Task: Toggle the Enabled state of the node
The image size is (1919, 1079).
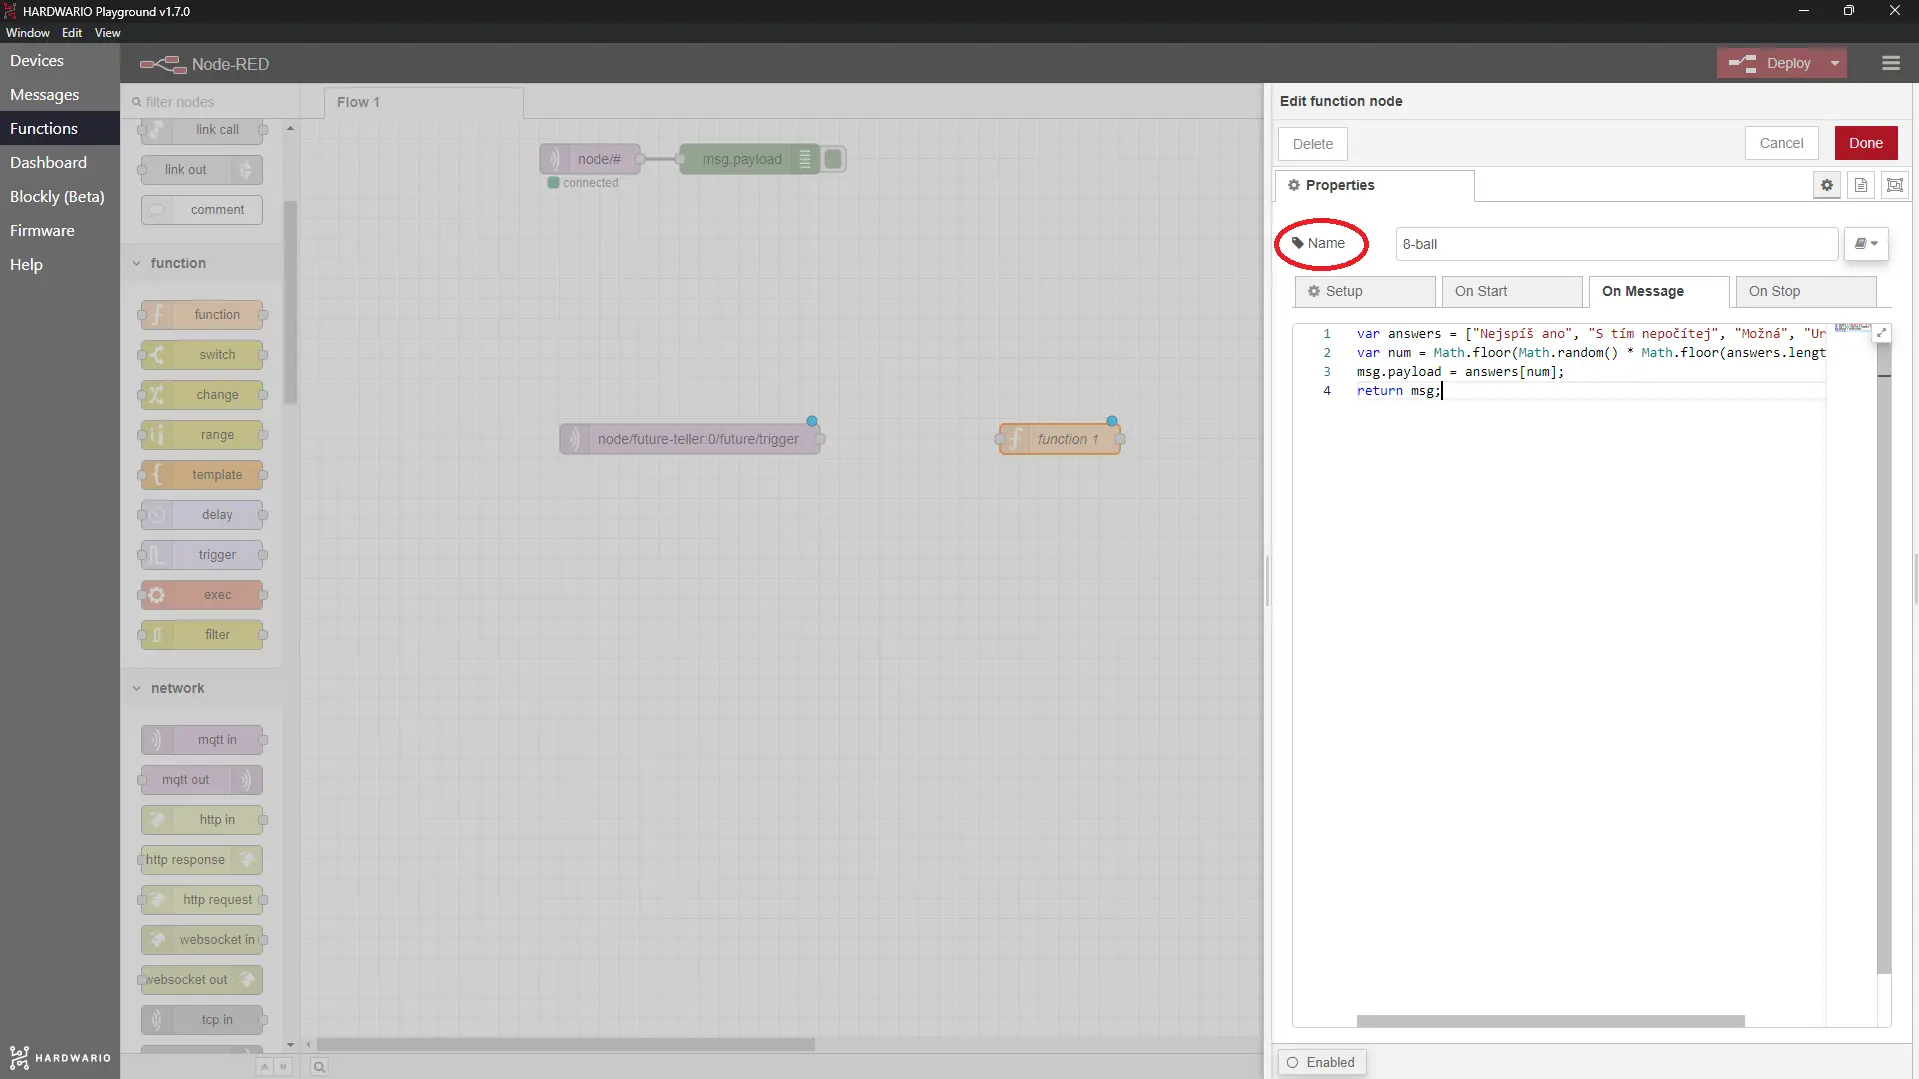Action: [1321, 1062]
